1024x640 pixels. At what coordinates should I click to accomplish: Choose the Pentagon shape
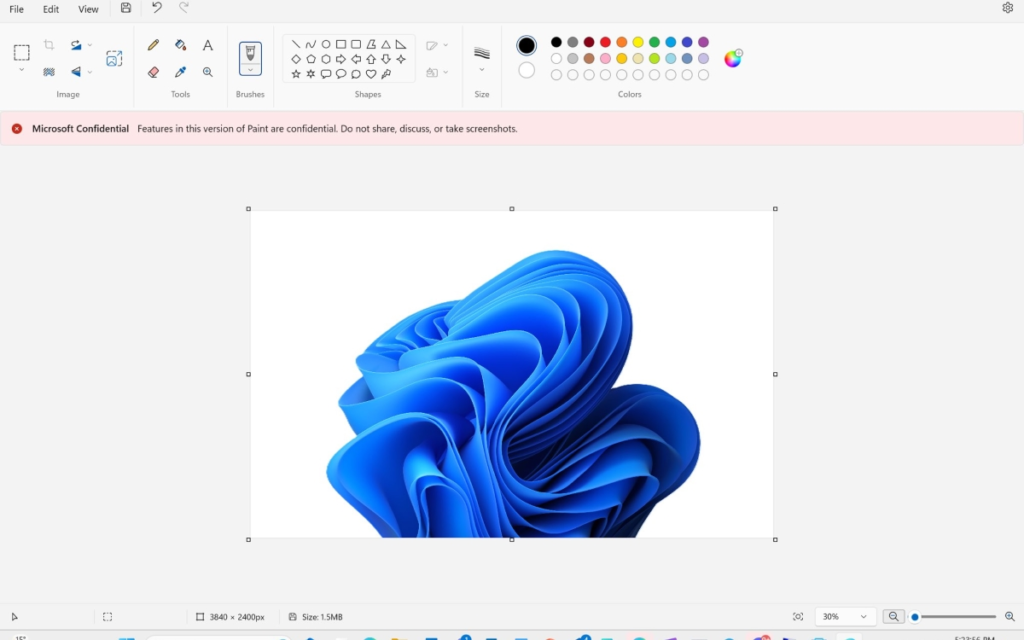click(311, 59)
